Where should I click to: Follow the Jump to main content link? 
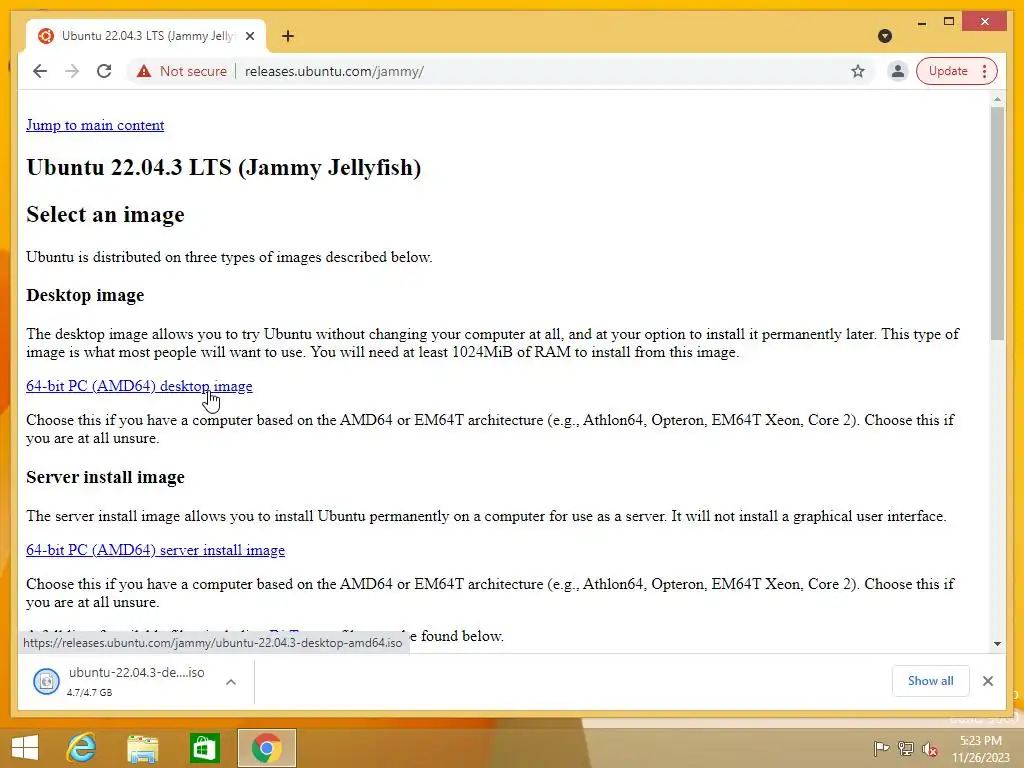click(x=95, y=125)
